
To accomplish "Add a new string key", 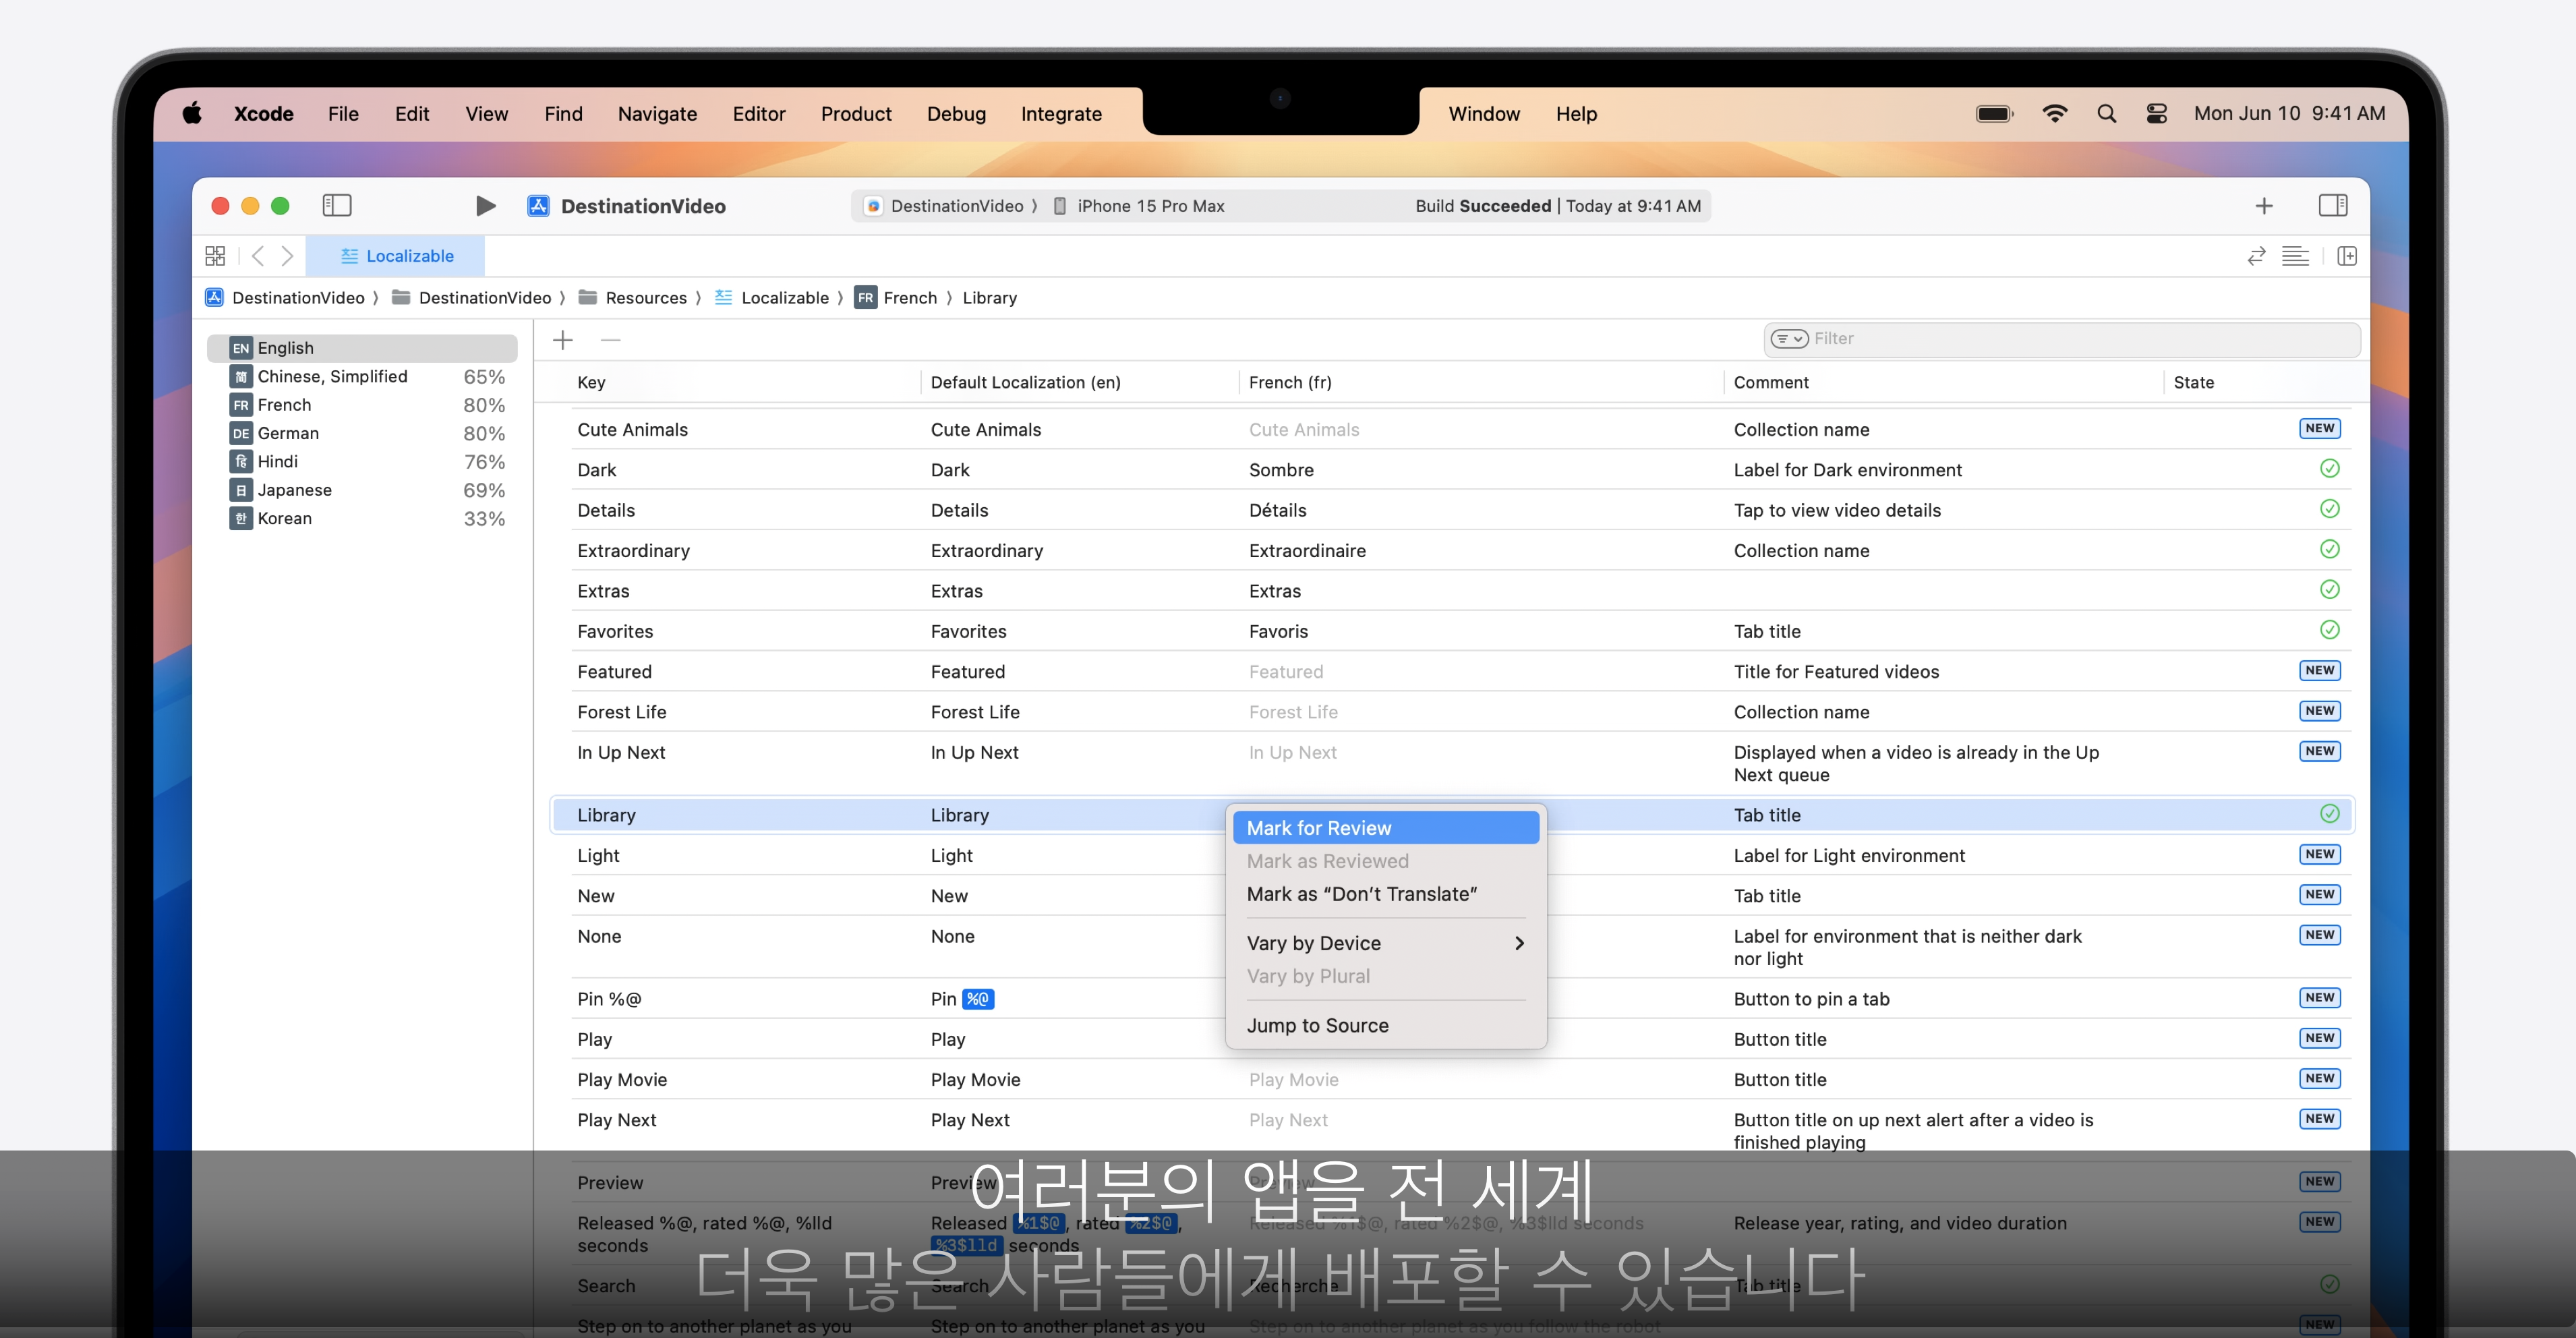I will tap(563, 340).
